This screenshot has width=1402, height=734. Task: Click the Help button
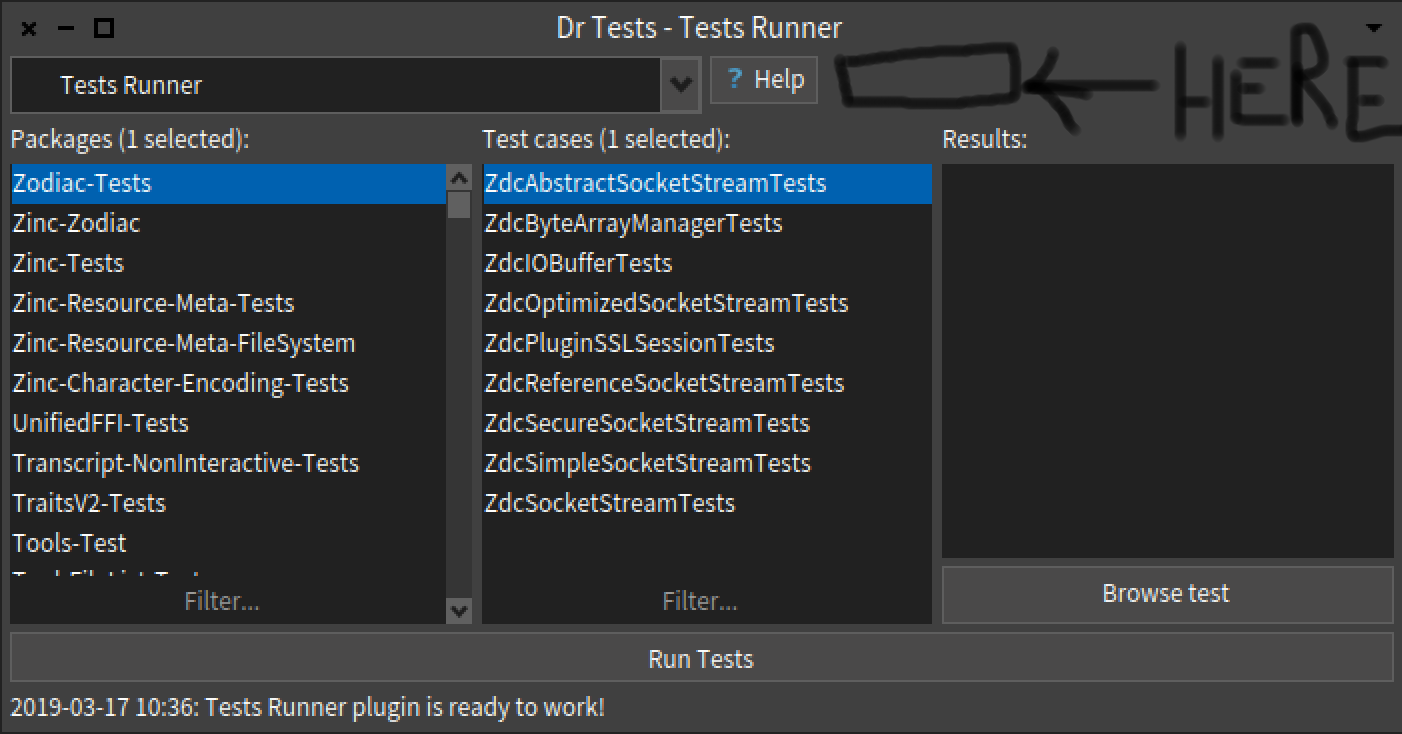point(763,80)
